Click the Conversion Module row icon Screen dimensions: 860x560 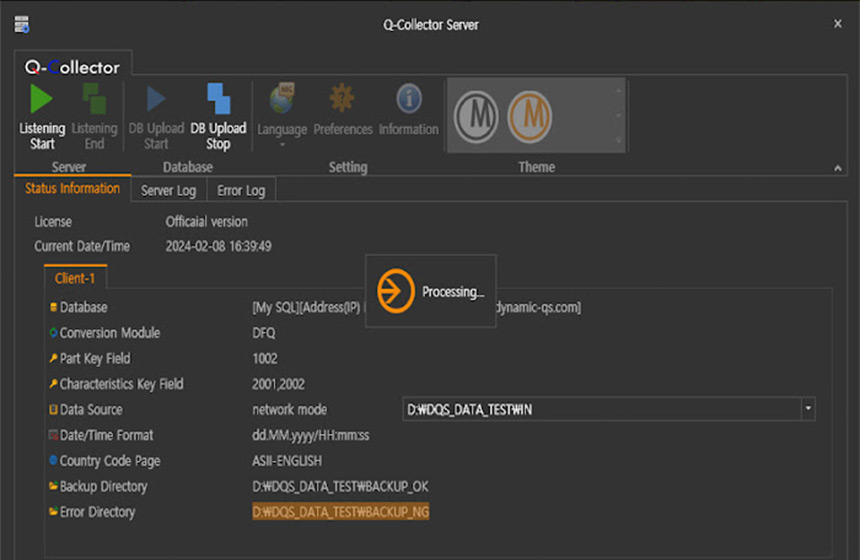pyautogui.click(x=53, y=332)
